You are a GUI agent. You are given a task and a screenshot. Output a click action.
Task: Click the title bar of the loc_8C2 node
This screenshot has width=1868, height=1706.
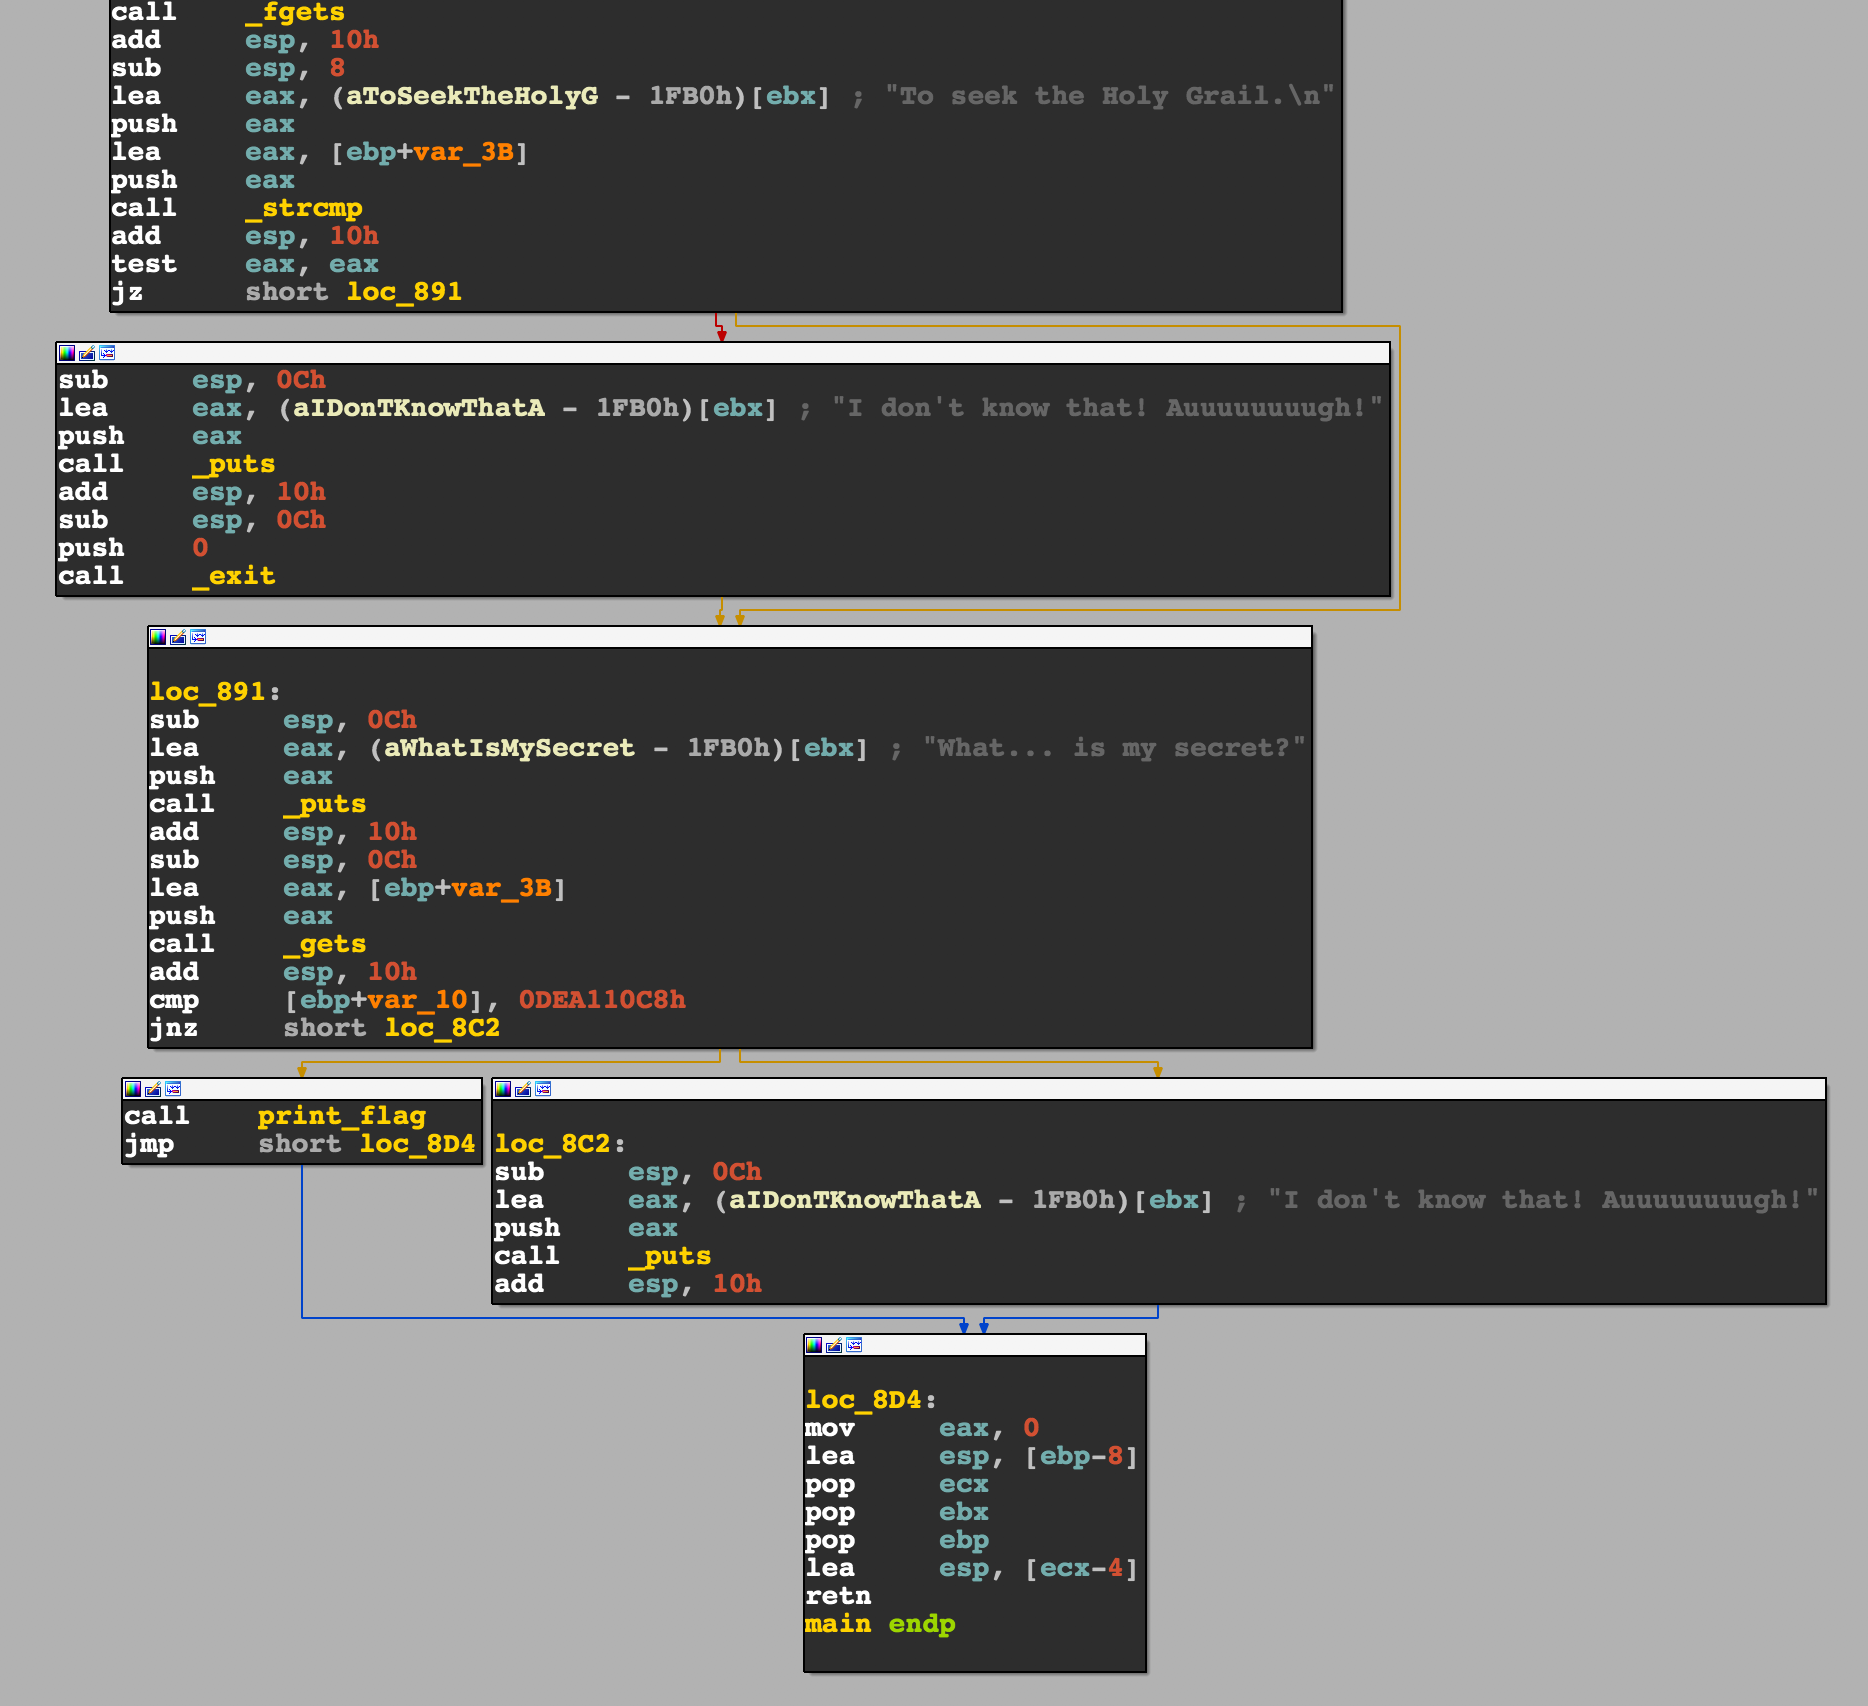coord(1159,1089)
